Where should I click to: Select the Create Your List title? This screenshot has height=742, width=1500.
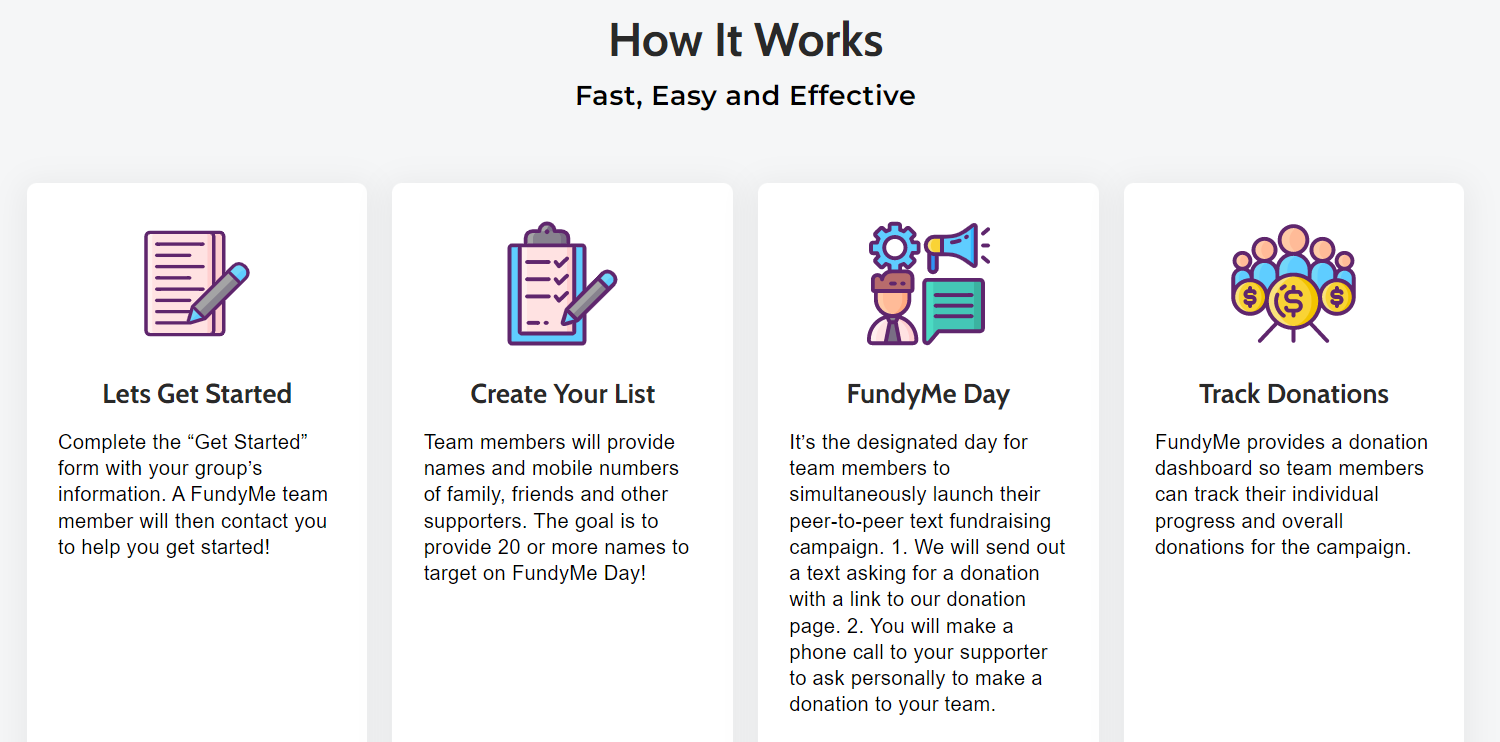[563, 394]
